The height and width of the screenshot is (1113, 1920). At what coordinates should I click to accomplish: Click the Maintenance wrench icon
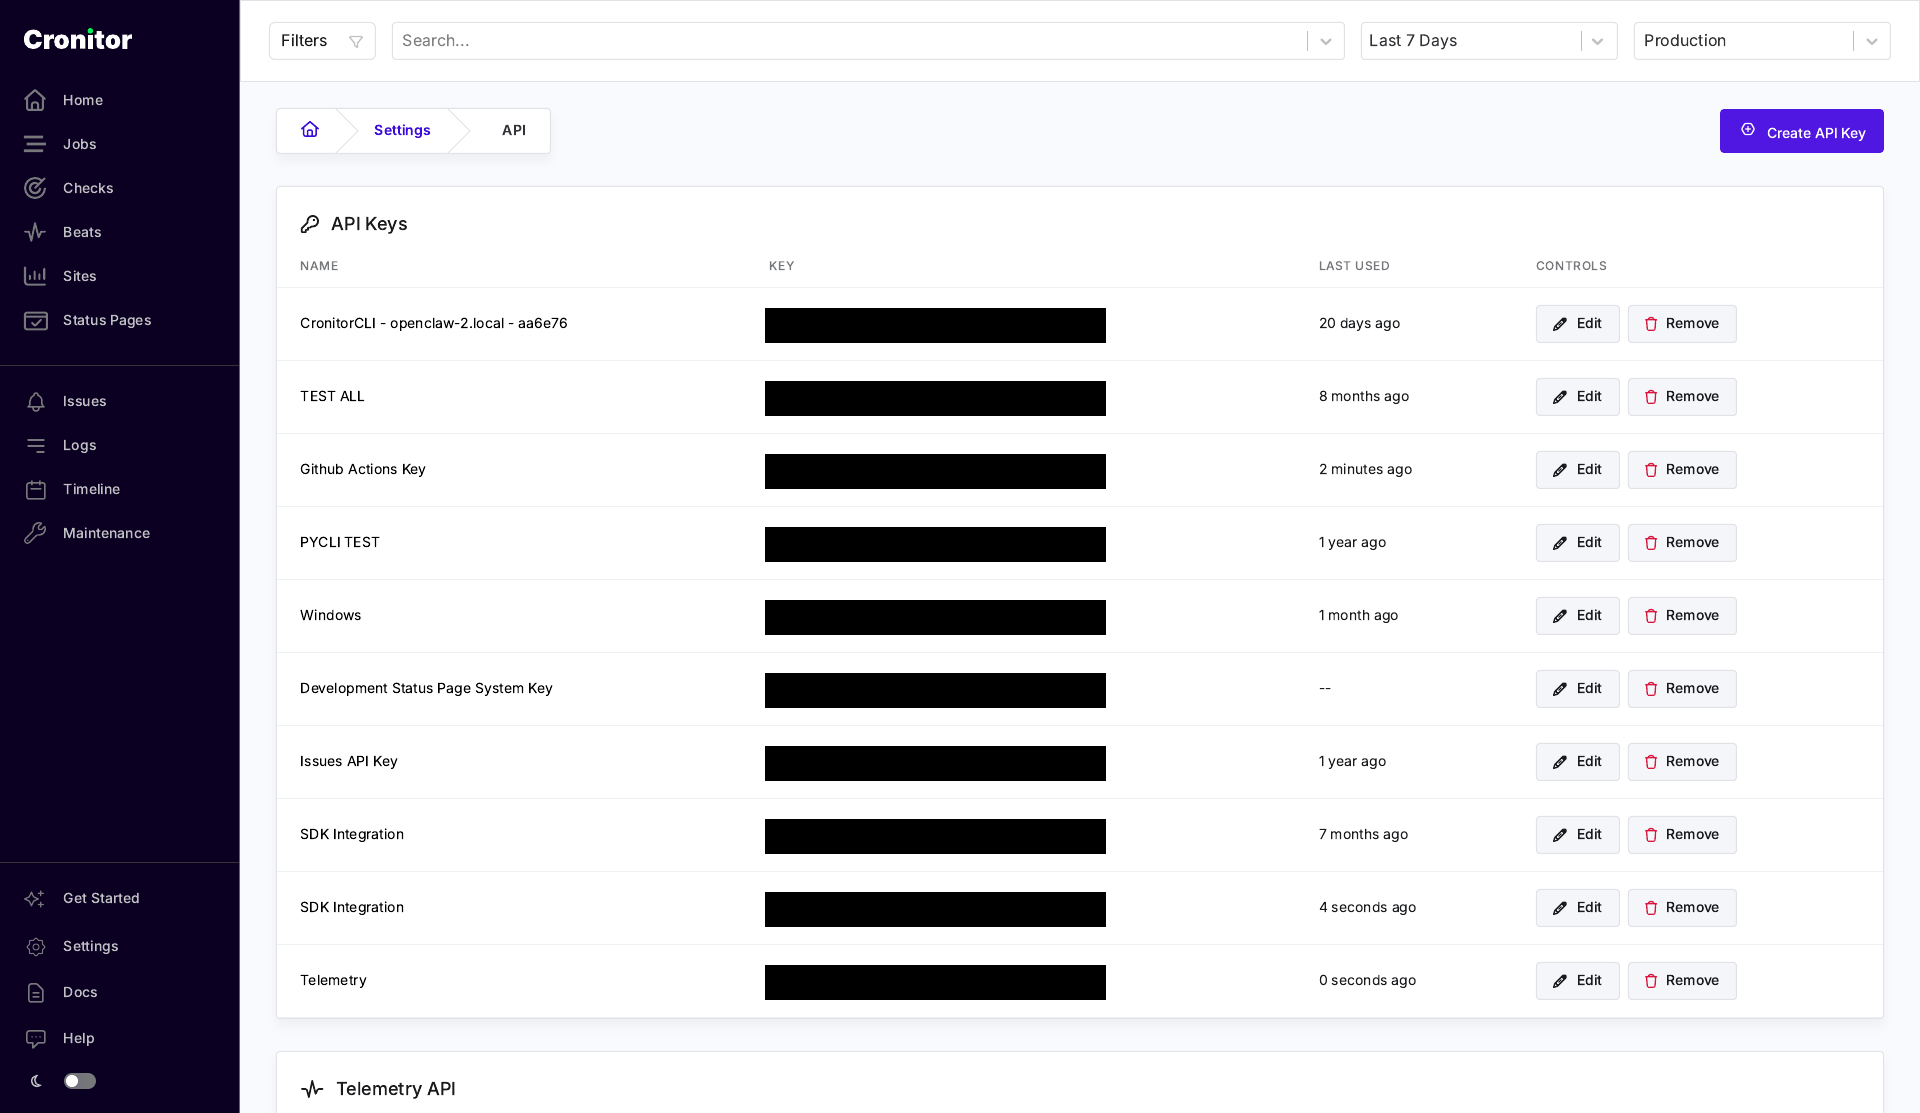[x=36, y=533]
